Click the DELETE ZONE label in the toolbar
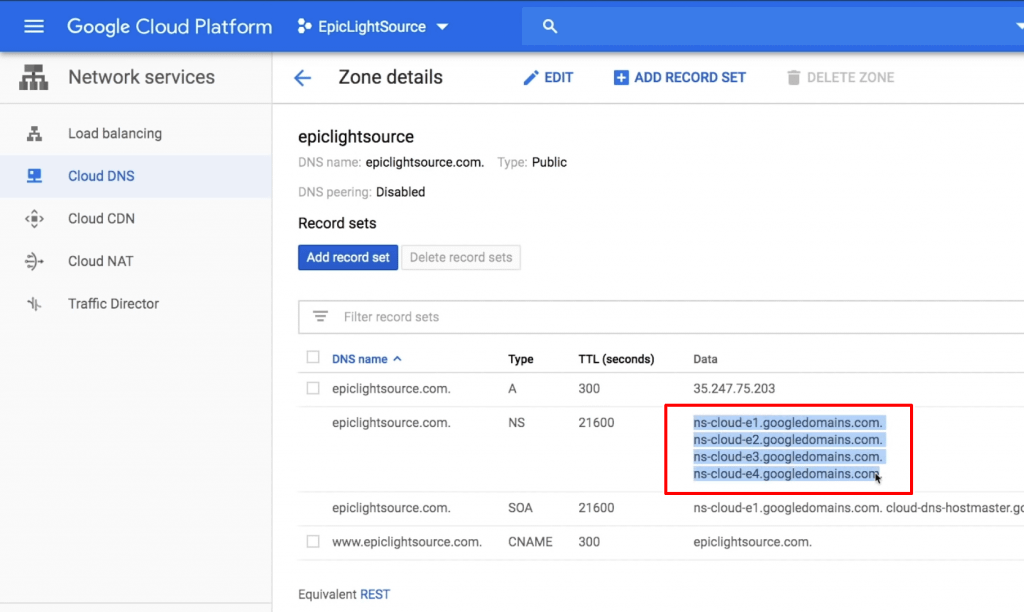 point(850,78)
